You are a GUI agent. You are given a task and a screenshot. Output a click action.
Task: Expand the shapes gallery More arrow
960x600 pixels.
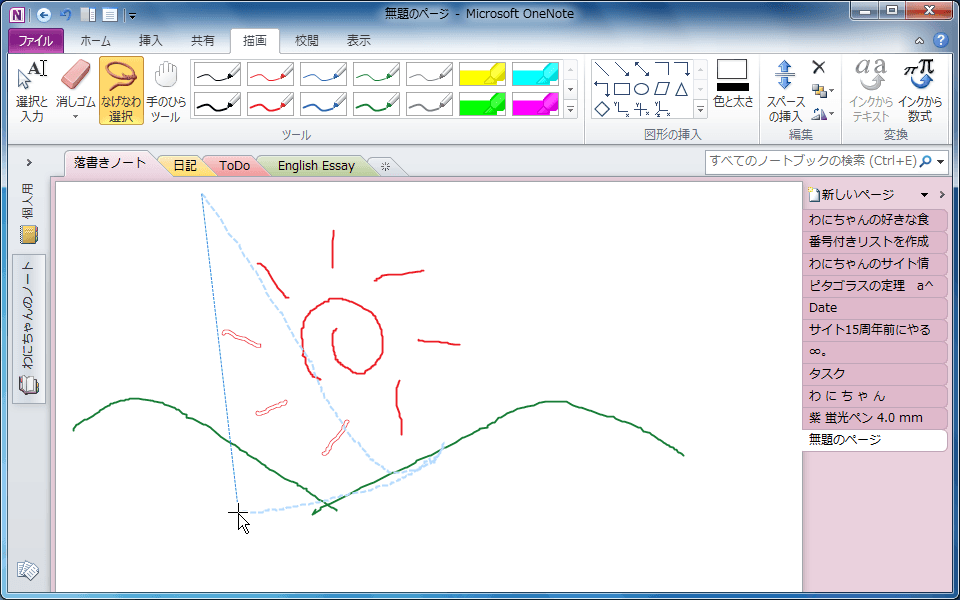[x=700, y=110]
